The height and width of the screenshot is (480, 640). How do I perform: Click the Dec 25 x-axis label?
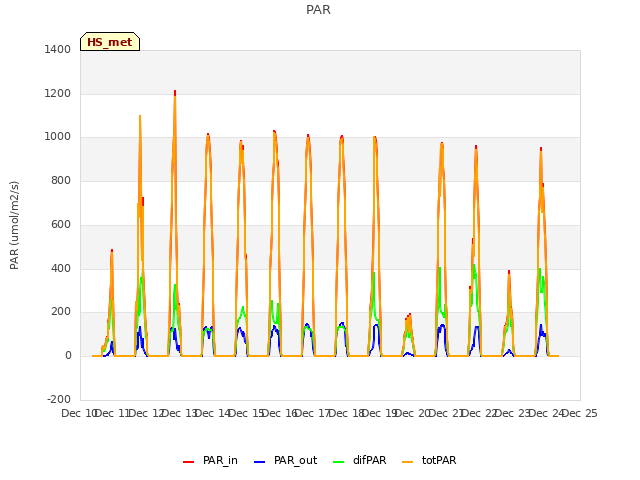tap(580, 413)
